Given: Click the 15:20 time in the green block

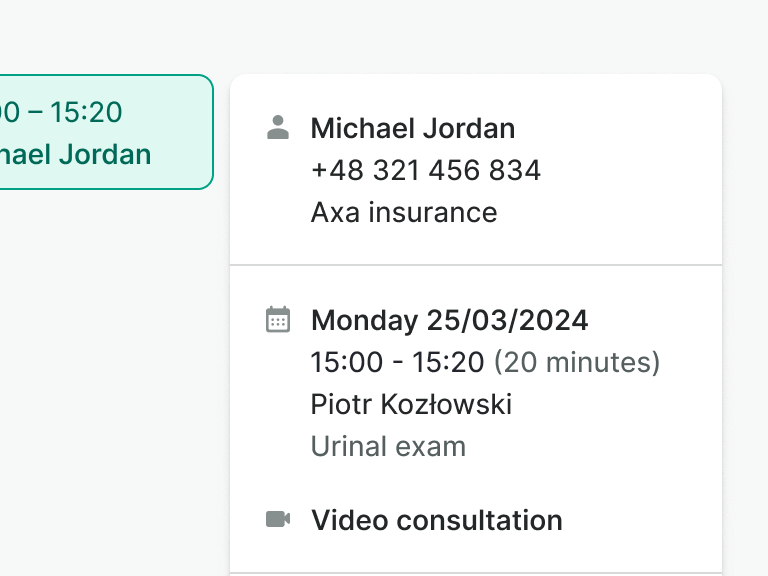Looking at the screenshot, I should click(86, 112).
